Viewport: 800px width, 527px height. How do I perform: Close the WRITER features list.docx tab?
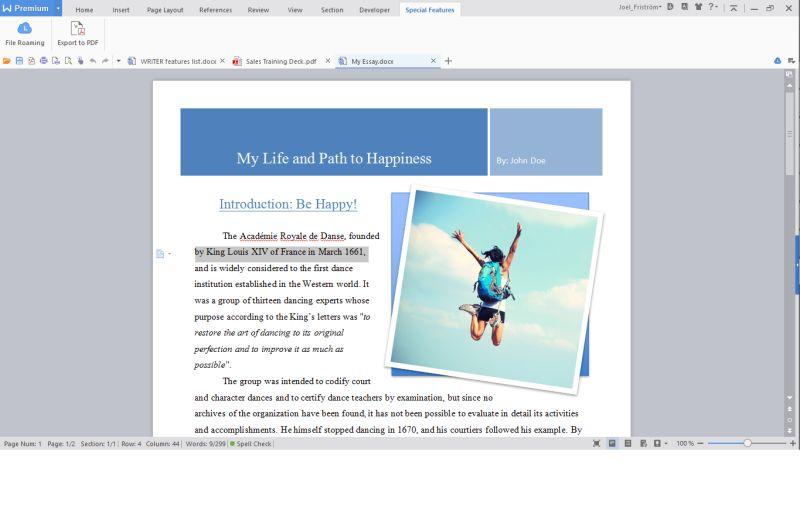point(222,61)
